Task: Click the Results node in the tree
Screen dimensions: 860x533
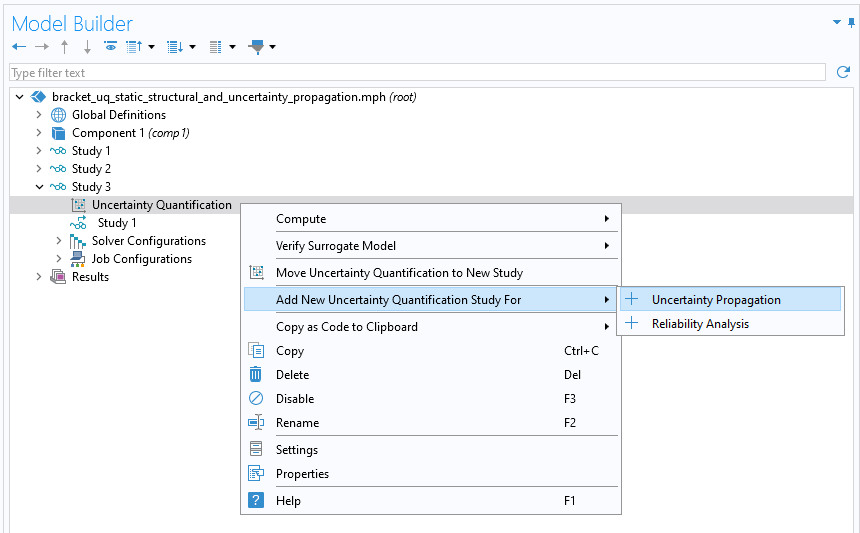Action: (x=90, y=277)
